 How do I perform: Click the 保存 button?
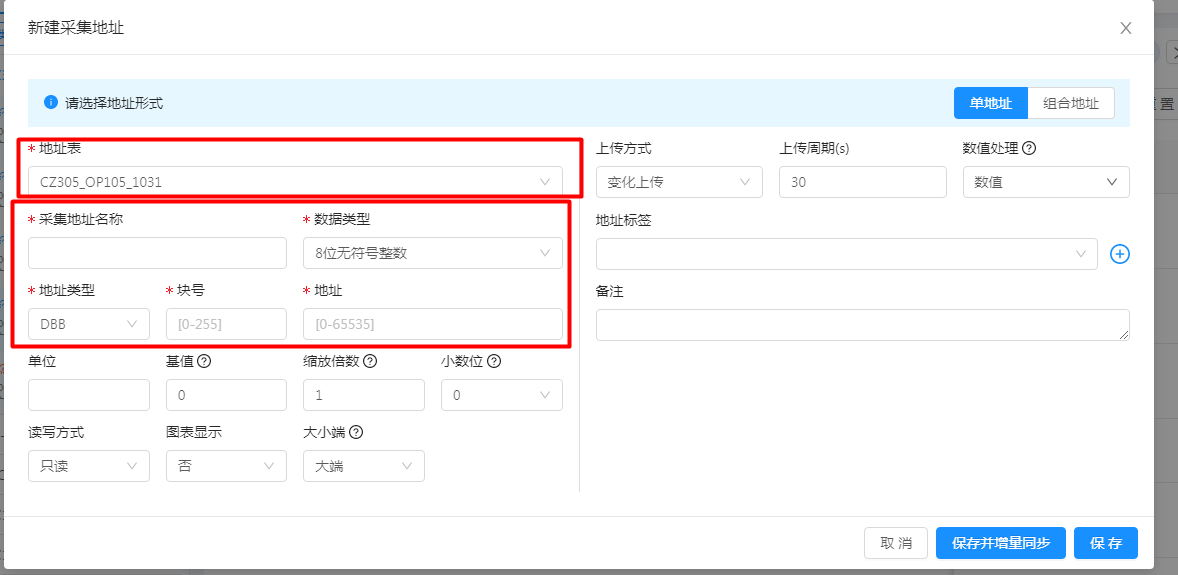pos(1106,543)
